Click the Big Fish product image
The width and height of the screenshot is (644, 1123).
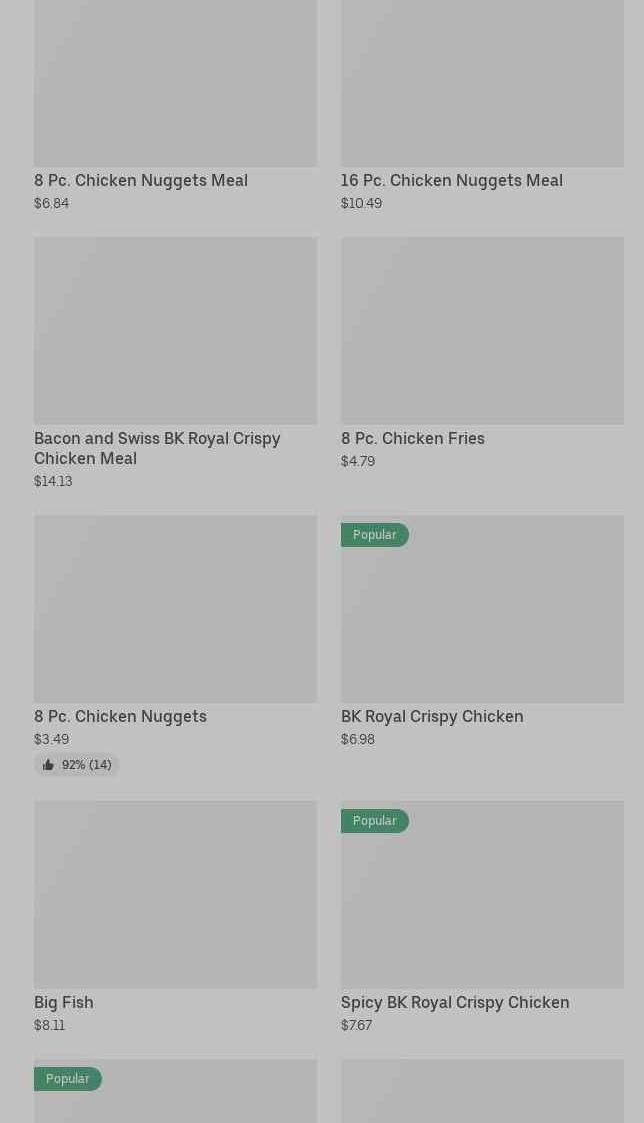(x=175, y=894)
